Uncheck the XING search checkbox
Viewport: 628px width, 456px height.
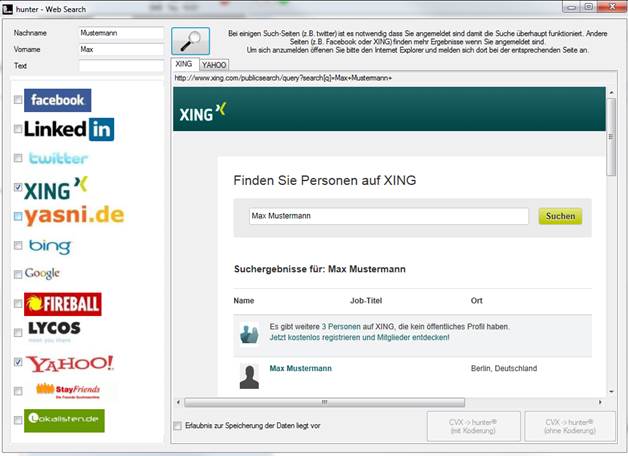pyautogui.click(x=18, y=187)
